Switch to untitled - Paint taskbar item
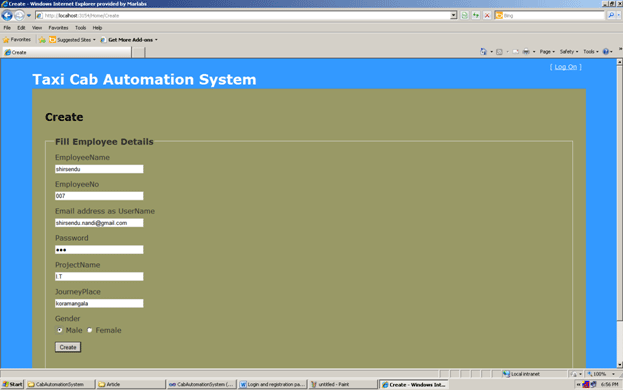The width and height of the screenshot is (623, 390). click(343, 384)
